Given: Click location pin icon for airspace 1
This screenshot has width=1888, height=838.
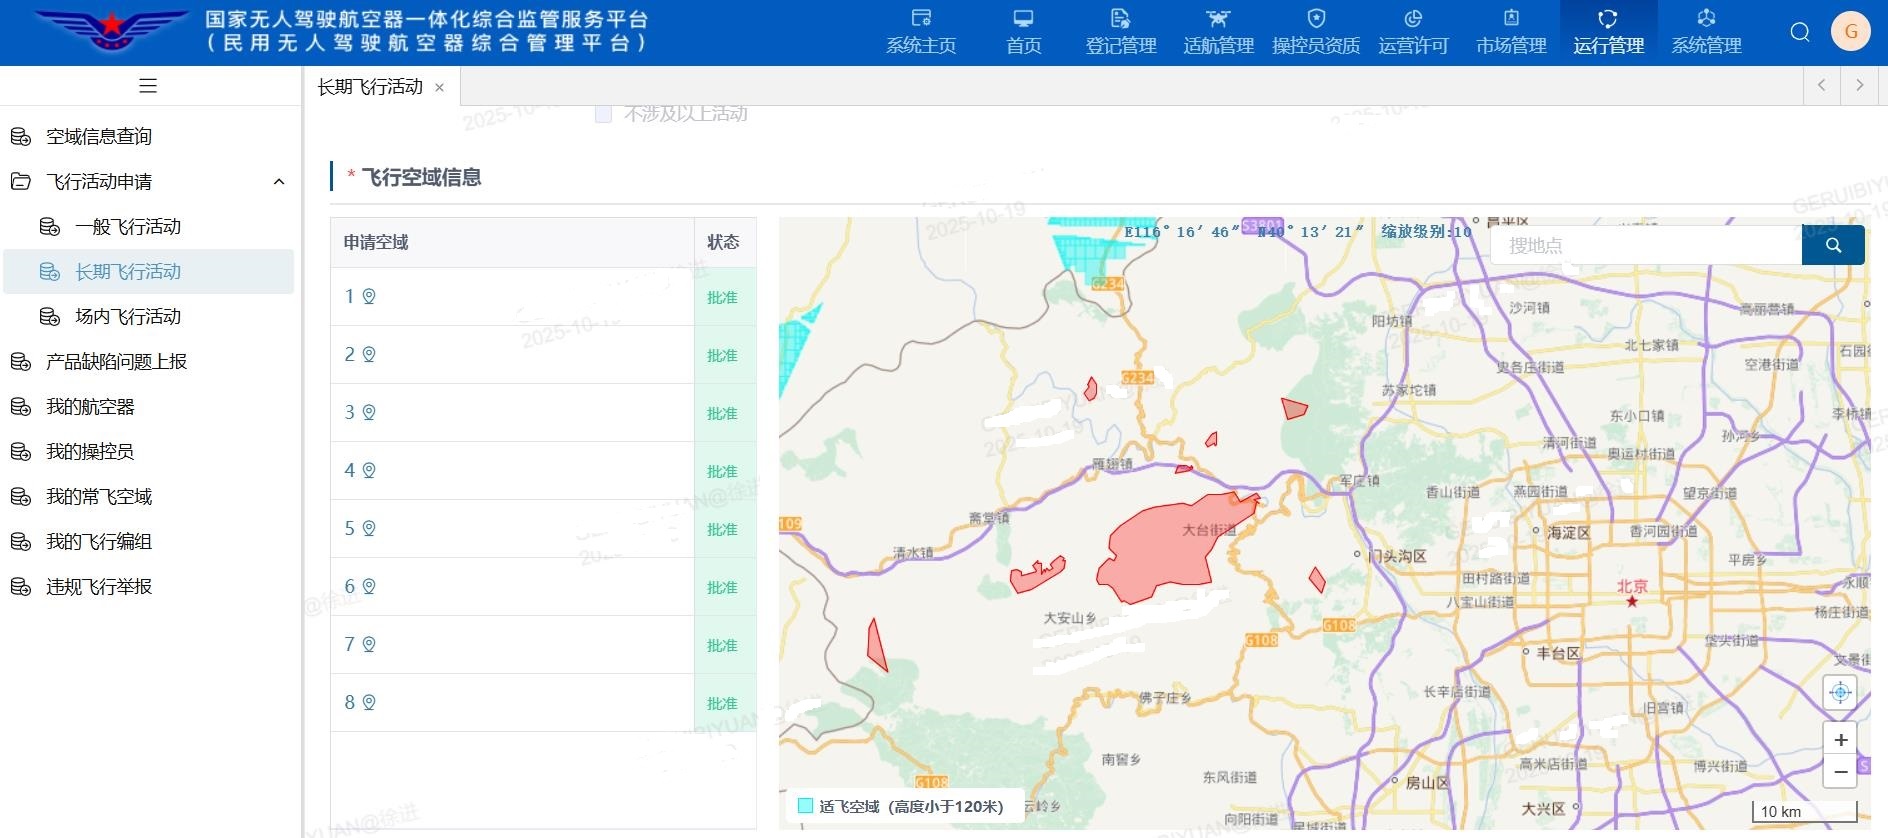Looking at the screenshot, I should coord(369,297).
